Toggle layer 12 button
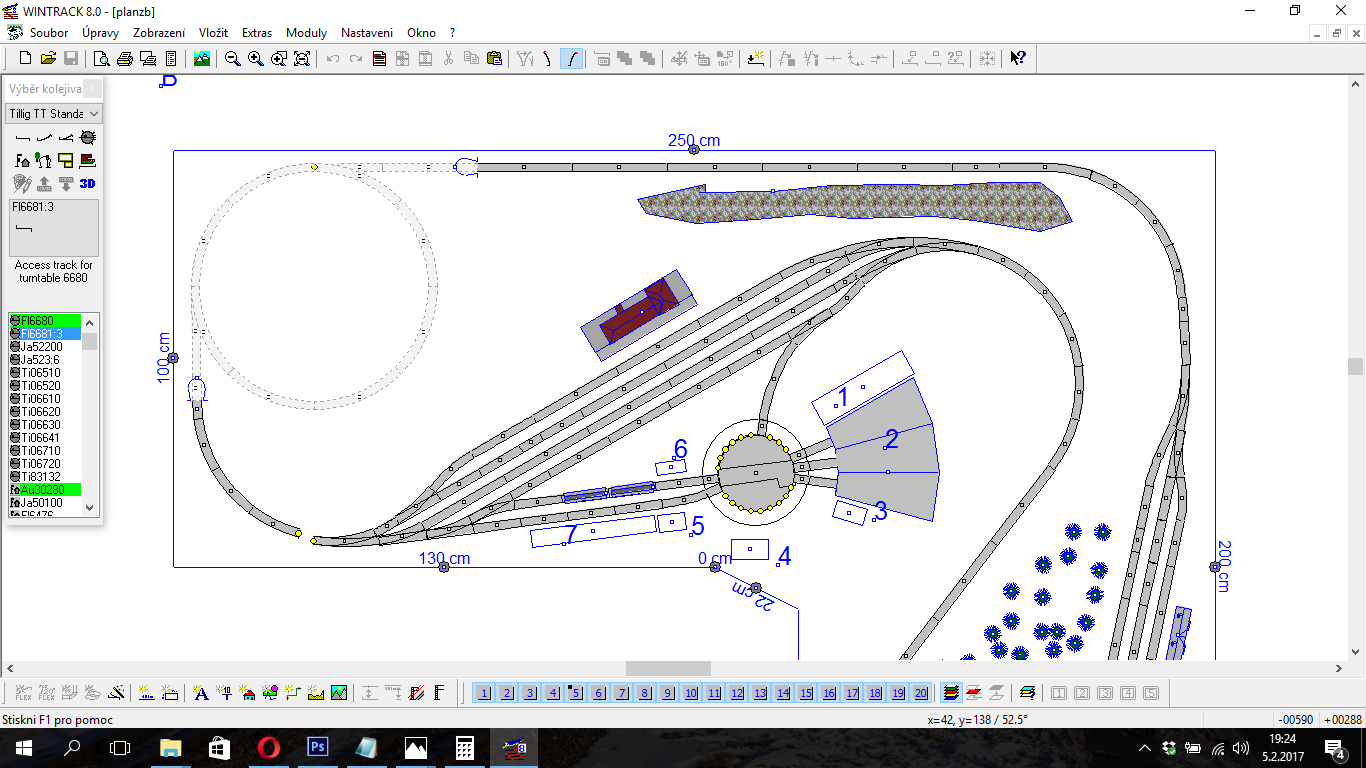 coord(737,692)
